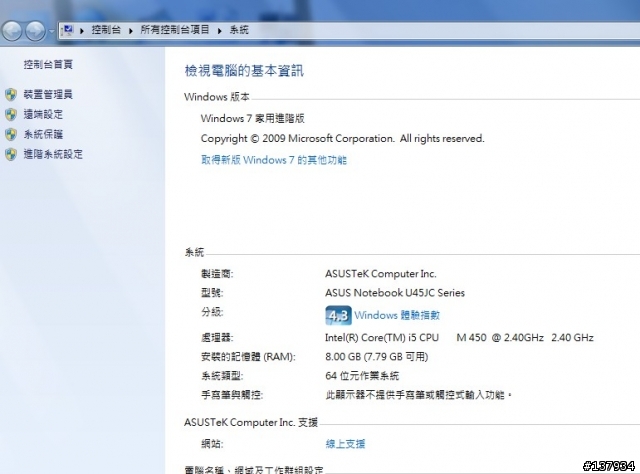Open the Windows 體驗指數 link
This screenshot has width=640, height=474.
click(x=397, y=315)
